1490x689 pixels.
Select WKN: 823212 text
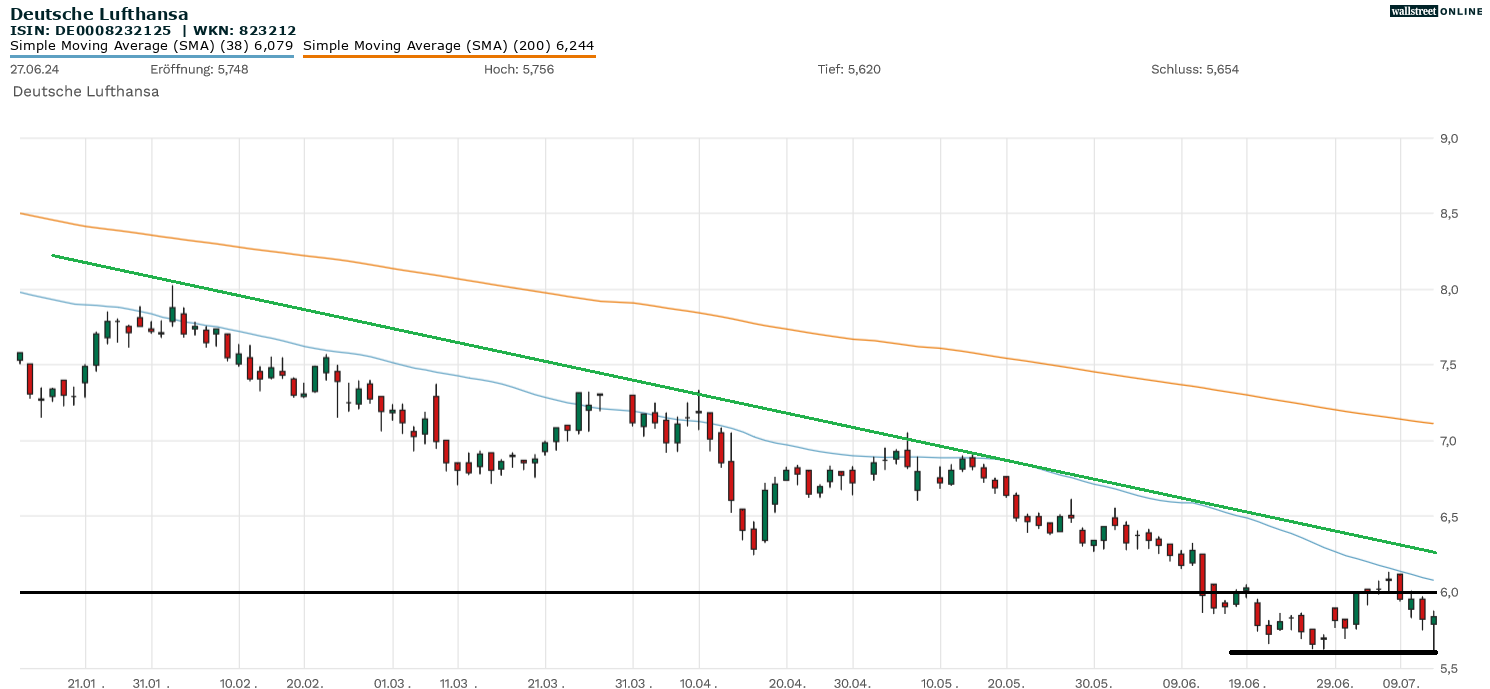(245, 31)
